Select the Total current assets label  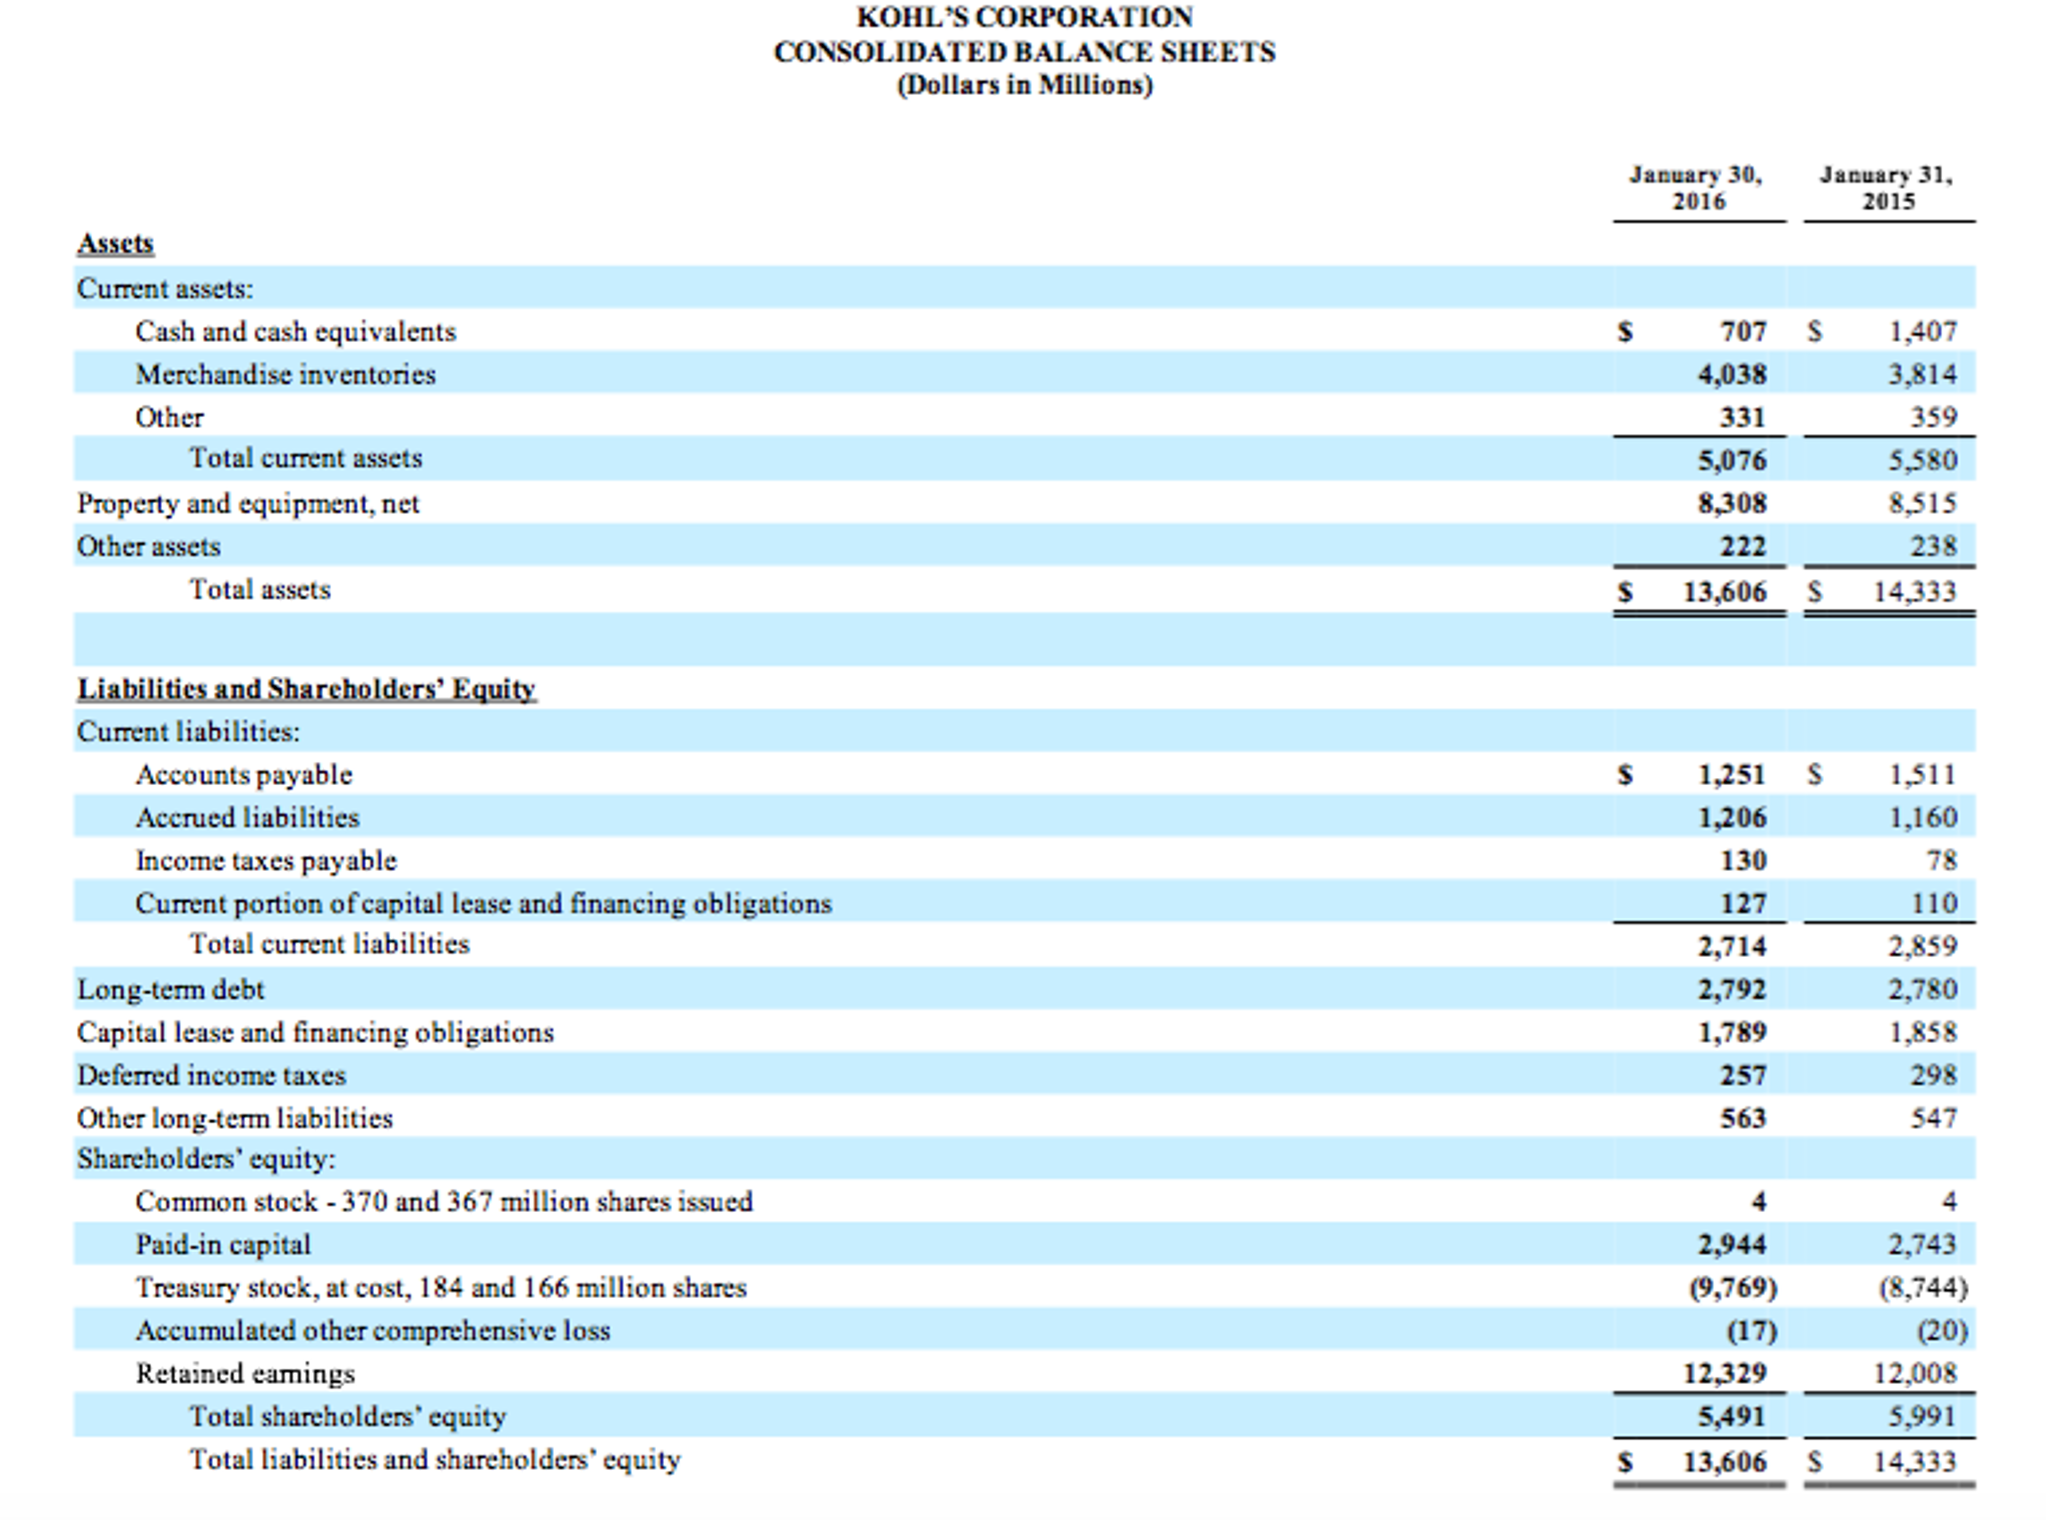click(x=306, y=458)
